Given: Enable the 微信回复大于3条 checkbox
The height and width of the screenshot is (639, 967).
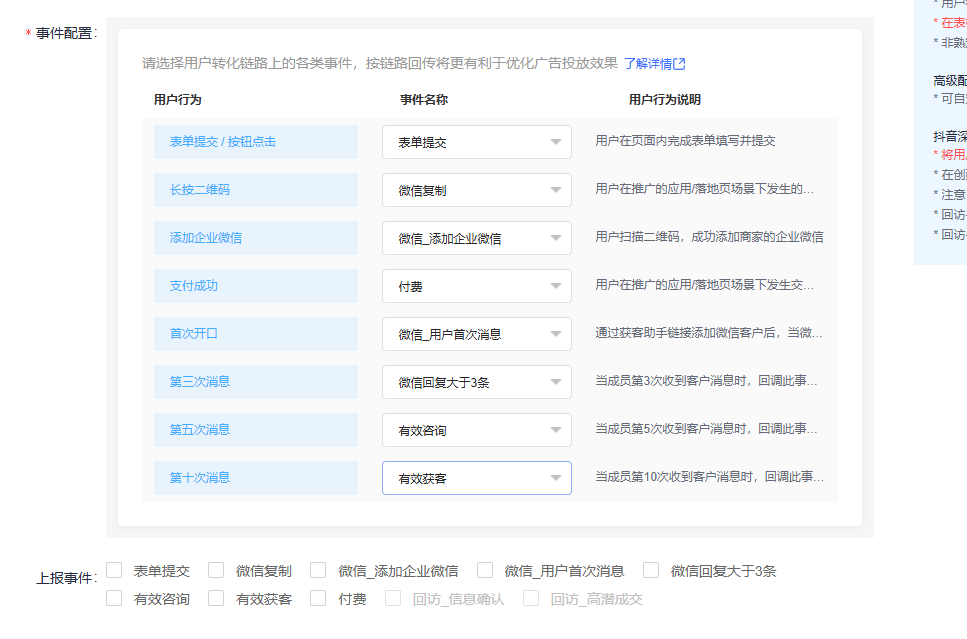Looking at the screenshot, I should (651, 570).
